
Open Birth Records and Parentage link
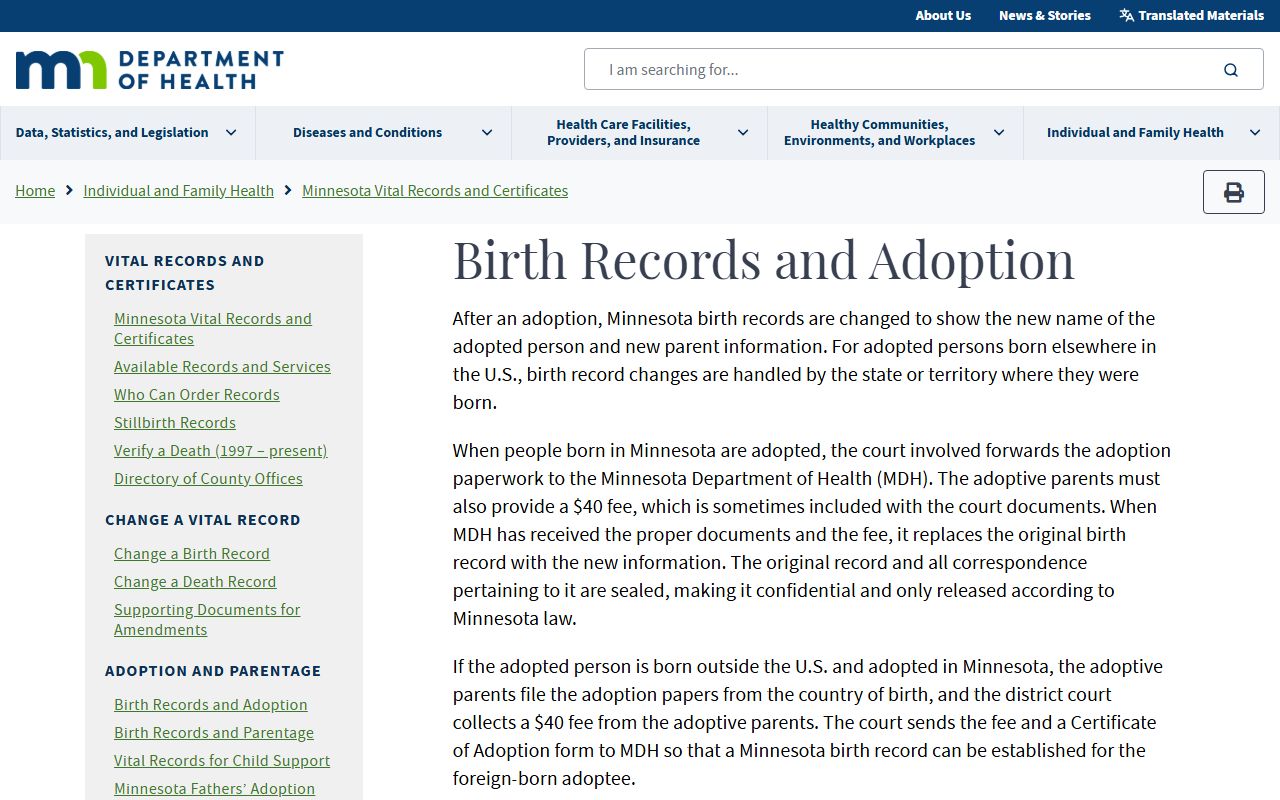pyautogui.click(x=214, y=732)
